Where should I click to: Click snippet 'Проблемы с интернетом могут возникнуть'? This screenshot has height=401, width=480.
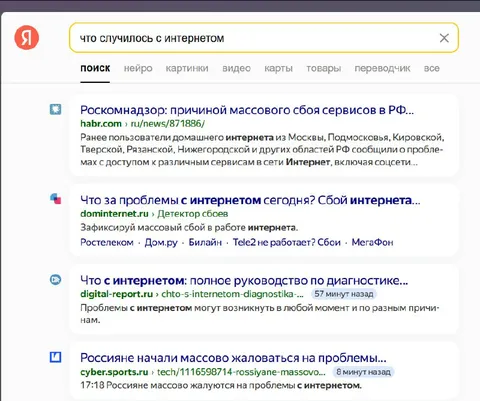coord(260,314)
